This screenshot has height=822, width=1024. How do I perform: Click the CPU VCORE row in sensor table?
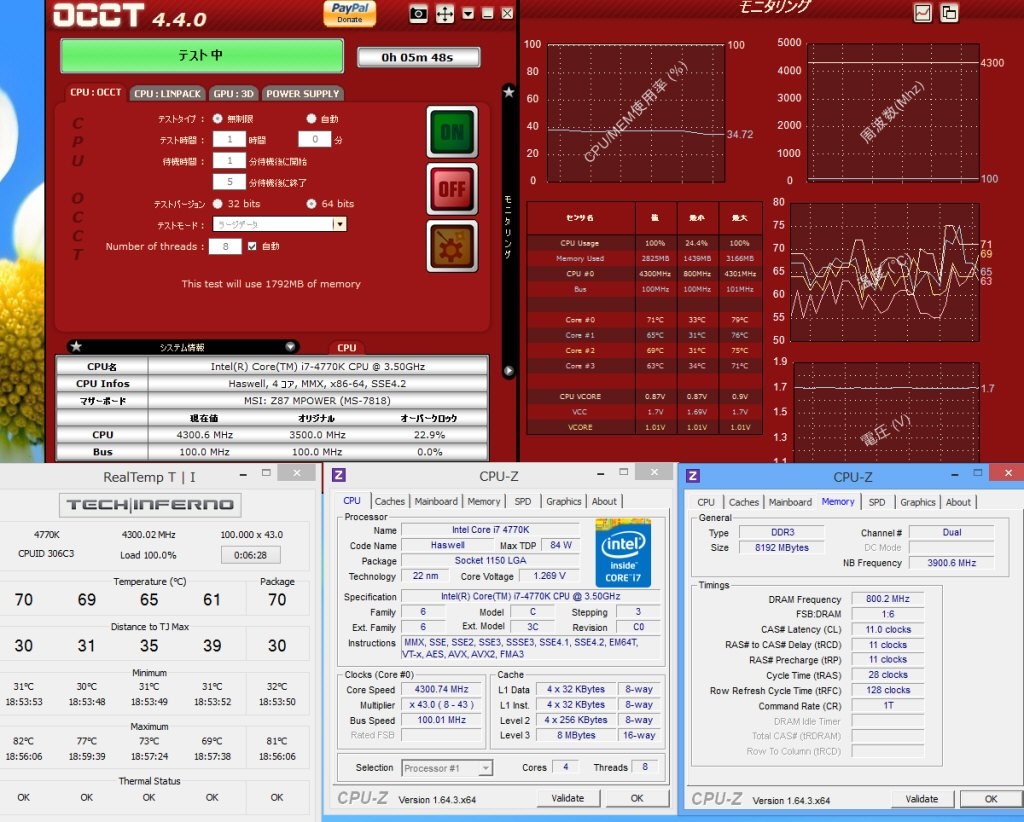645,396
